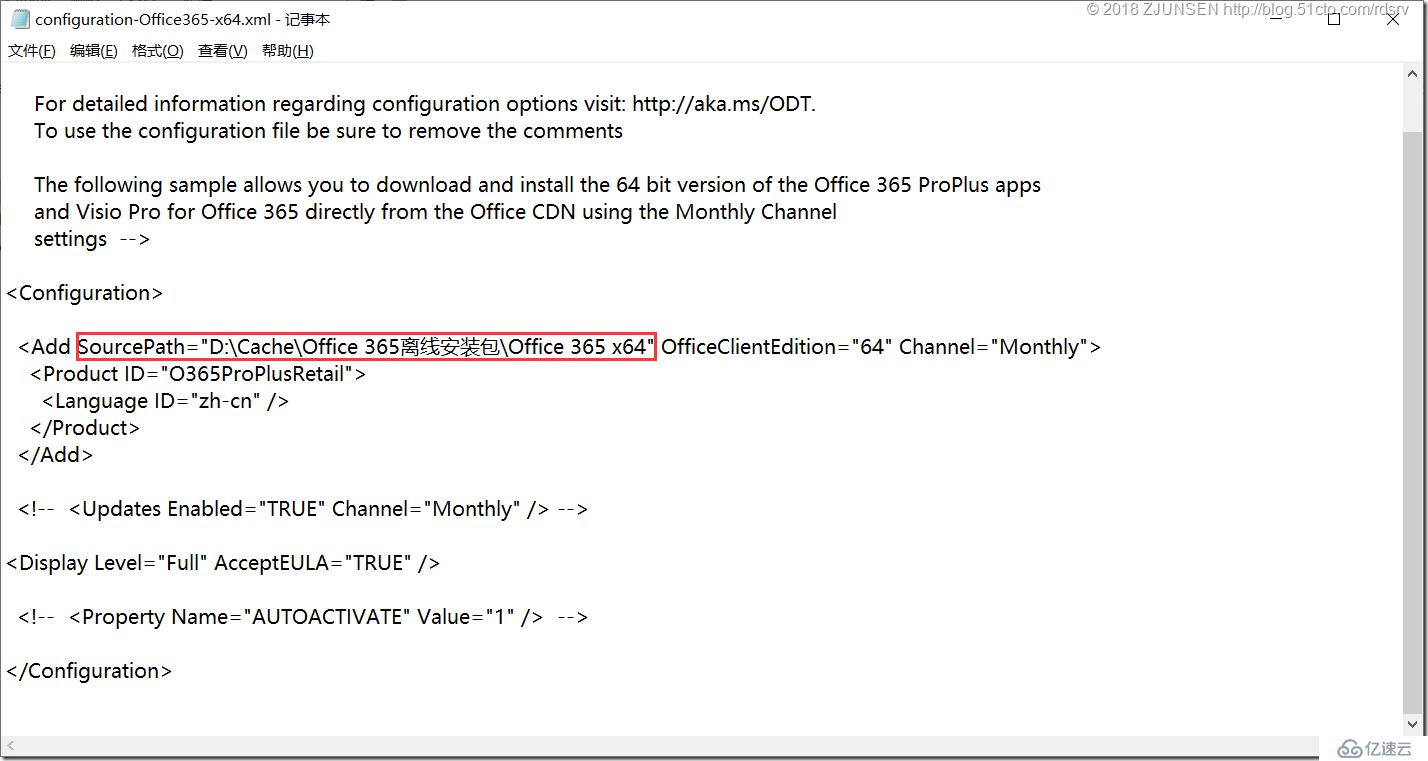
Task: Click the line starting 'To use the configuration file'
Action: click(x=328, y=131)
